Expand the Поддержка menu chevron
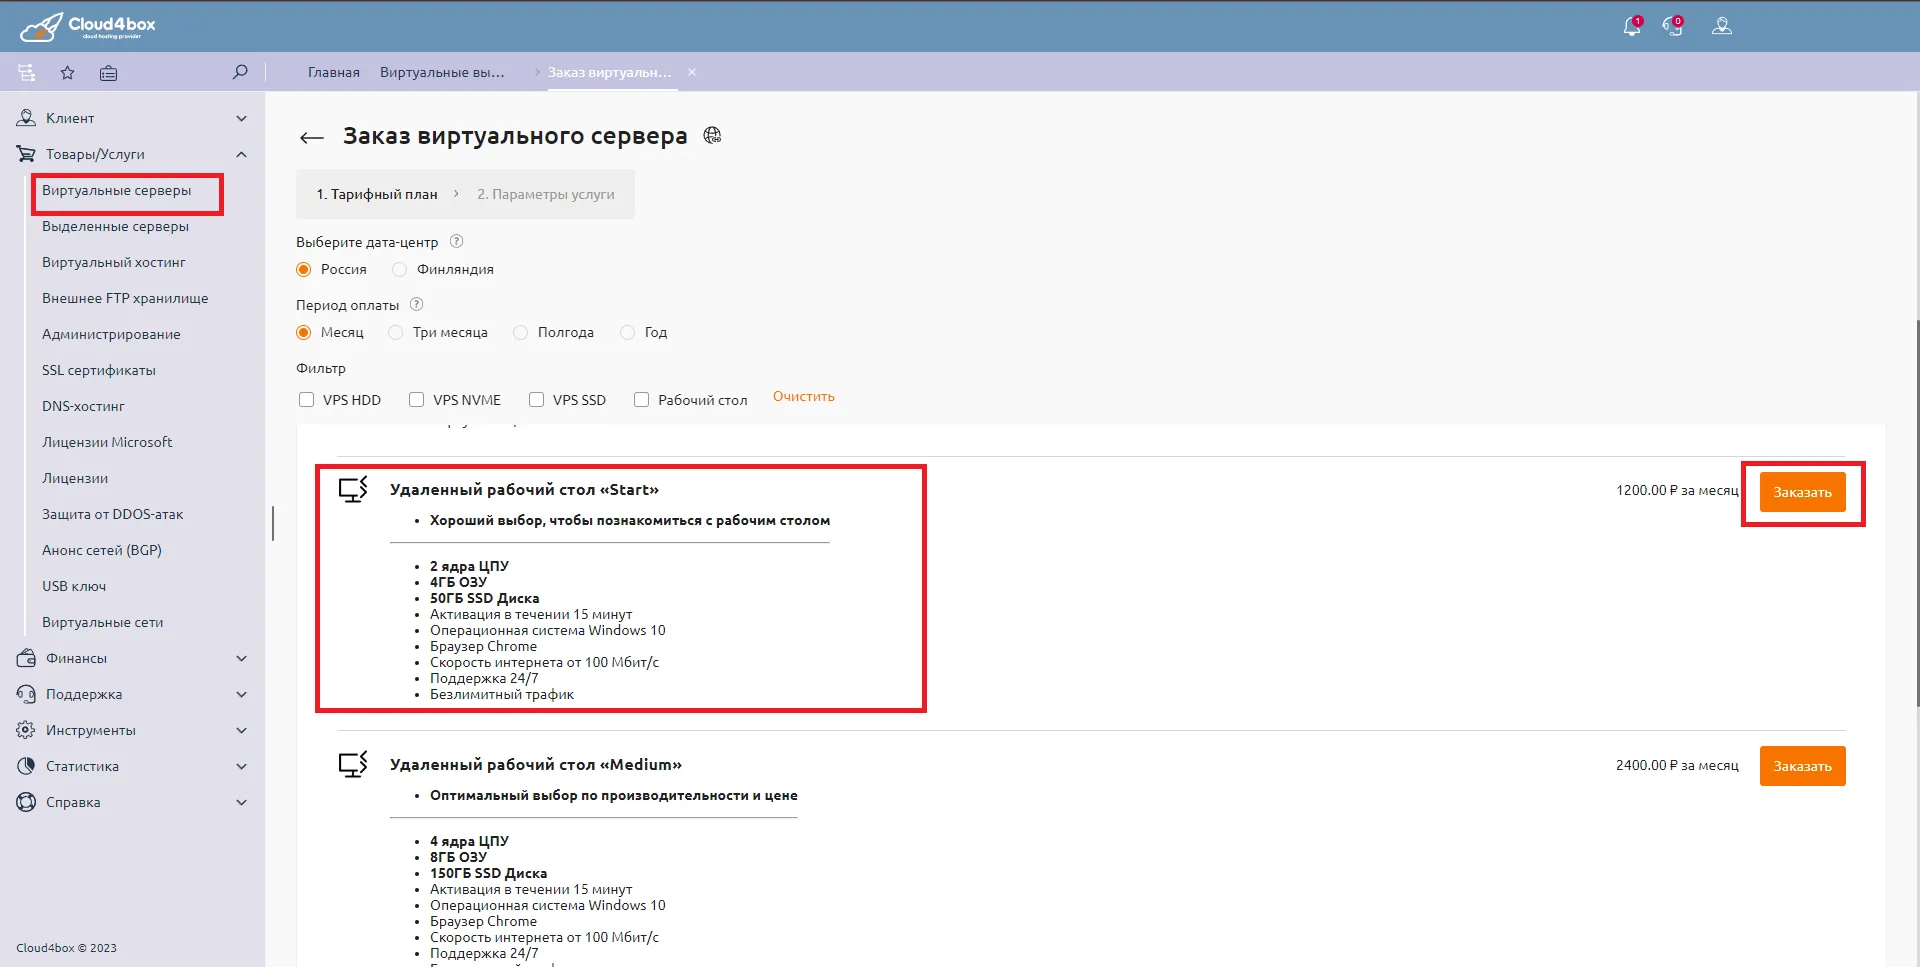The height and width of the screenshot is (967, 1920). pyautogui.click(x=241, y=694)
